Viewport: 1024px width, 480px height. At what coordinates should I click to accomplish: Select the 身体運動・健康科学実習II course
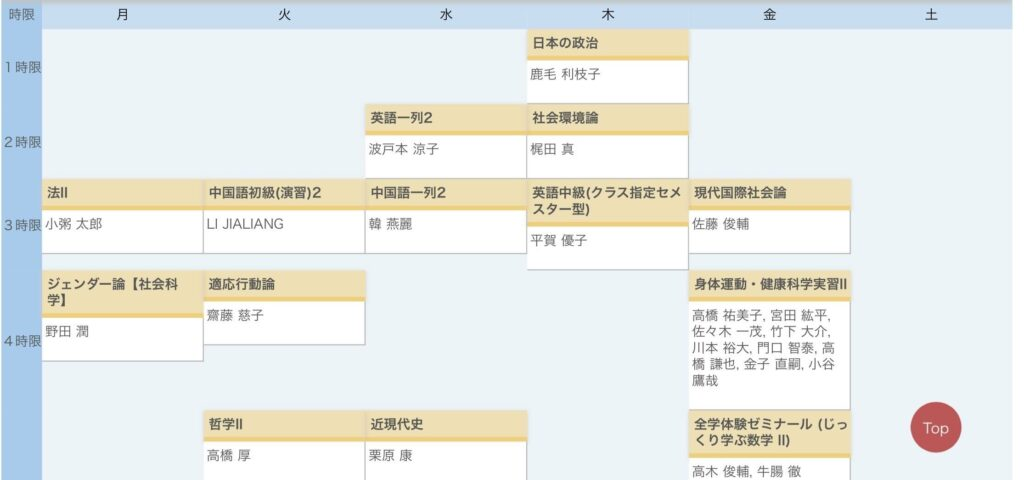[x=770, y=285]
